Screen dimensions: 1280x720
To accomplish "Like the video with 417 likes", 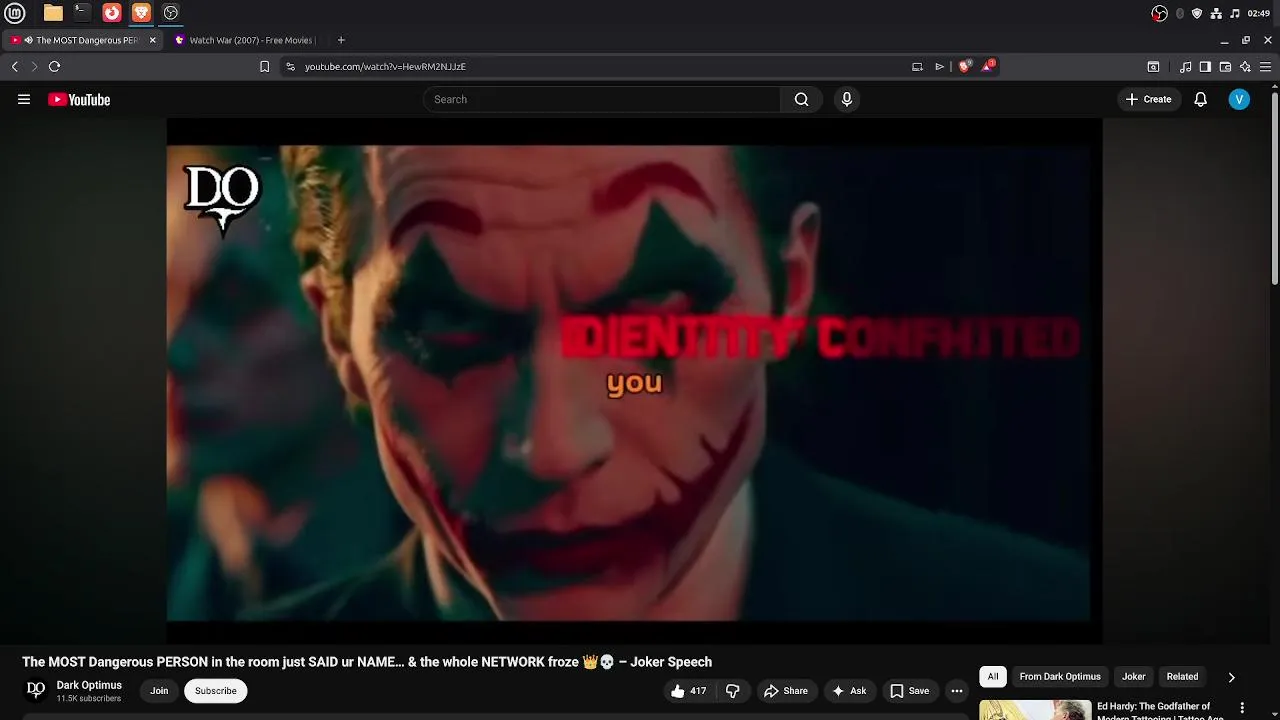I will [x=689, y=691].
